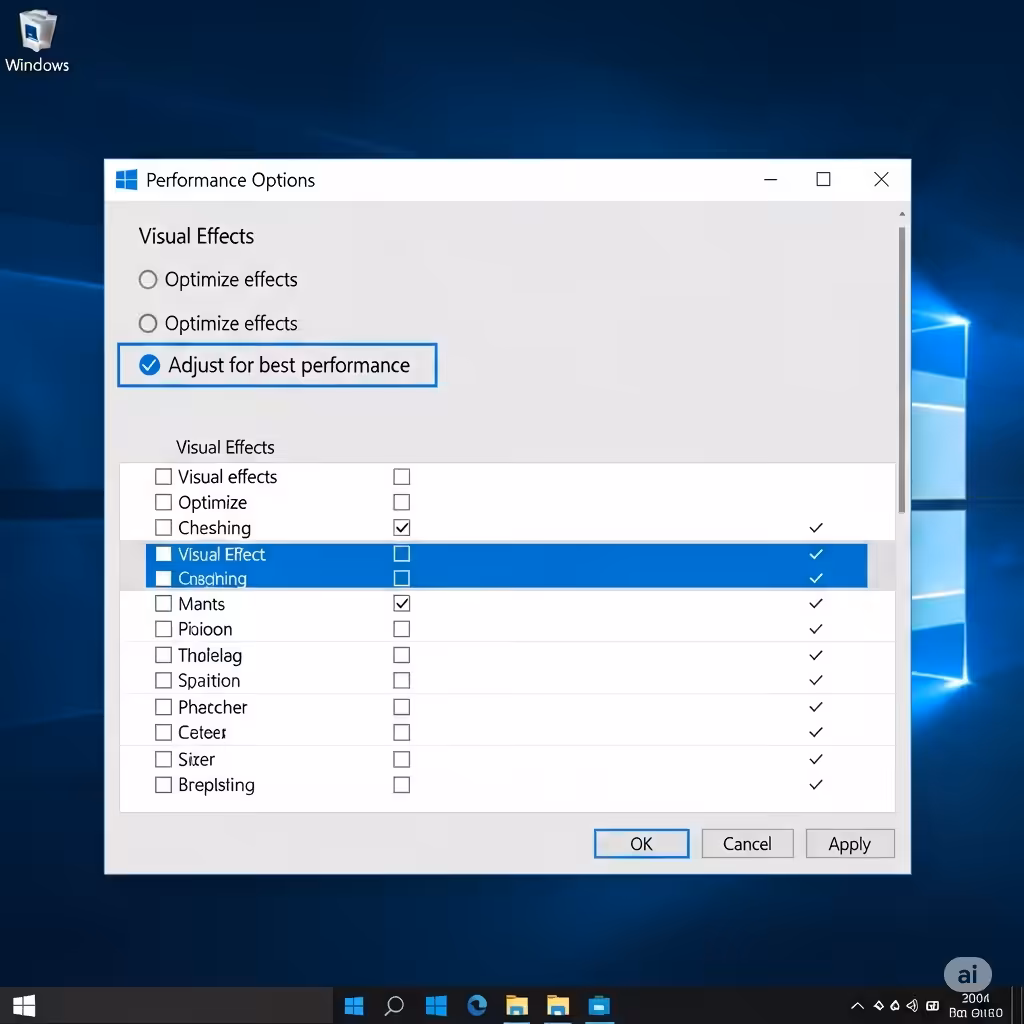Tick the middle checkbox in the Phatcher row

(402, 707)
